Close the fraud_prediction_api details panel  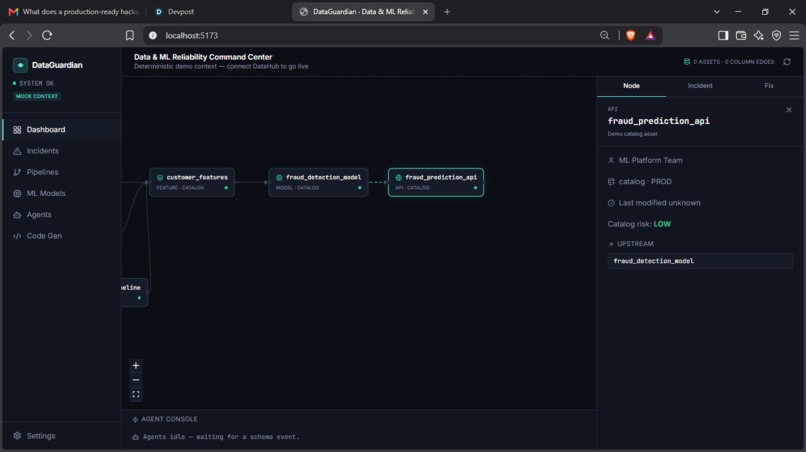click(789, 110)
